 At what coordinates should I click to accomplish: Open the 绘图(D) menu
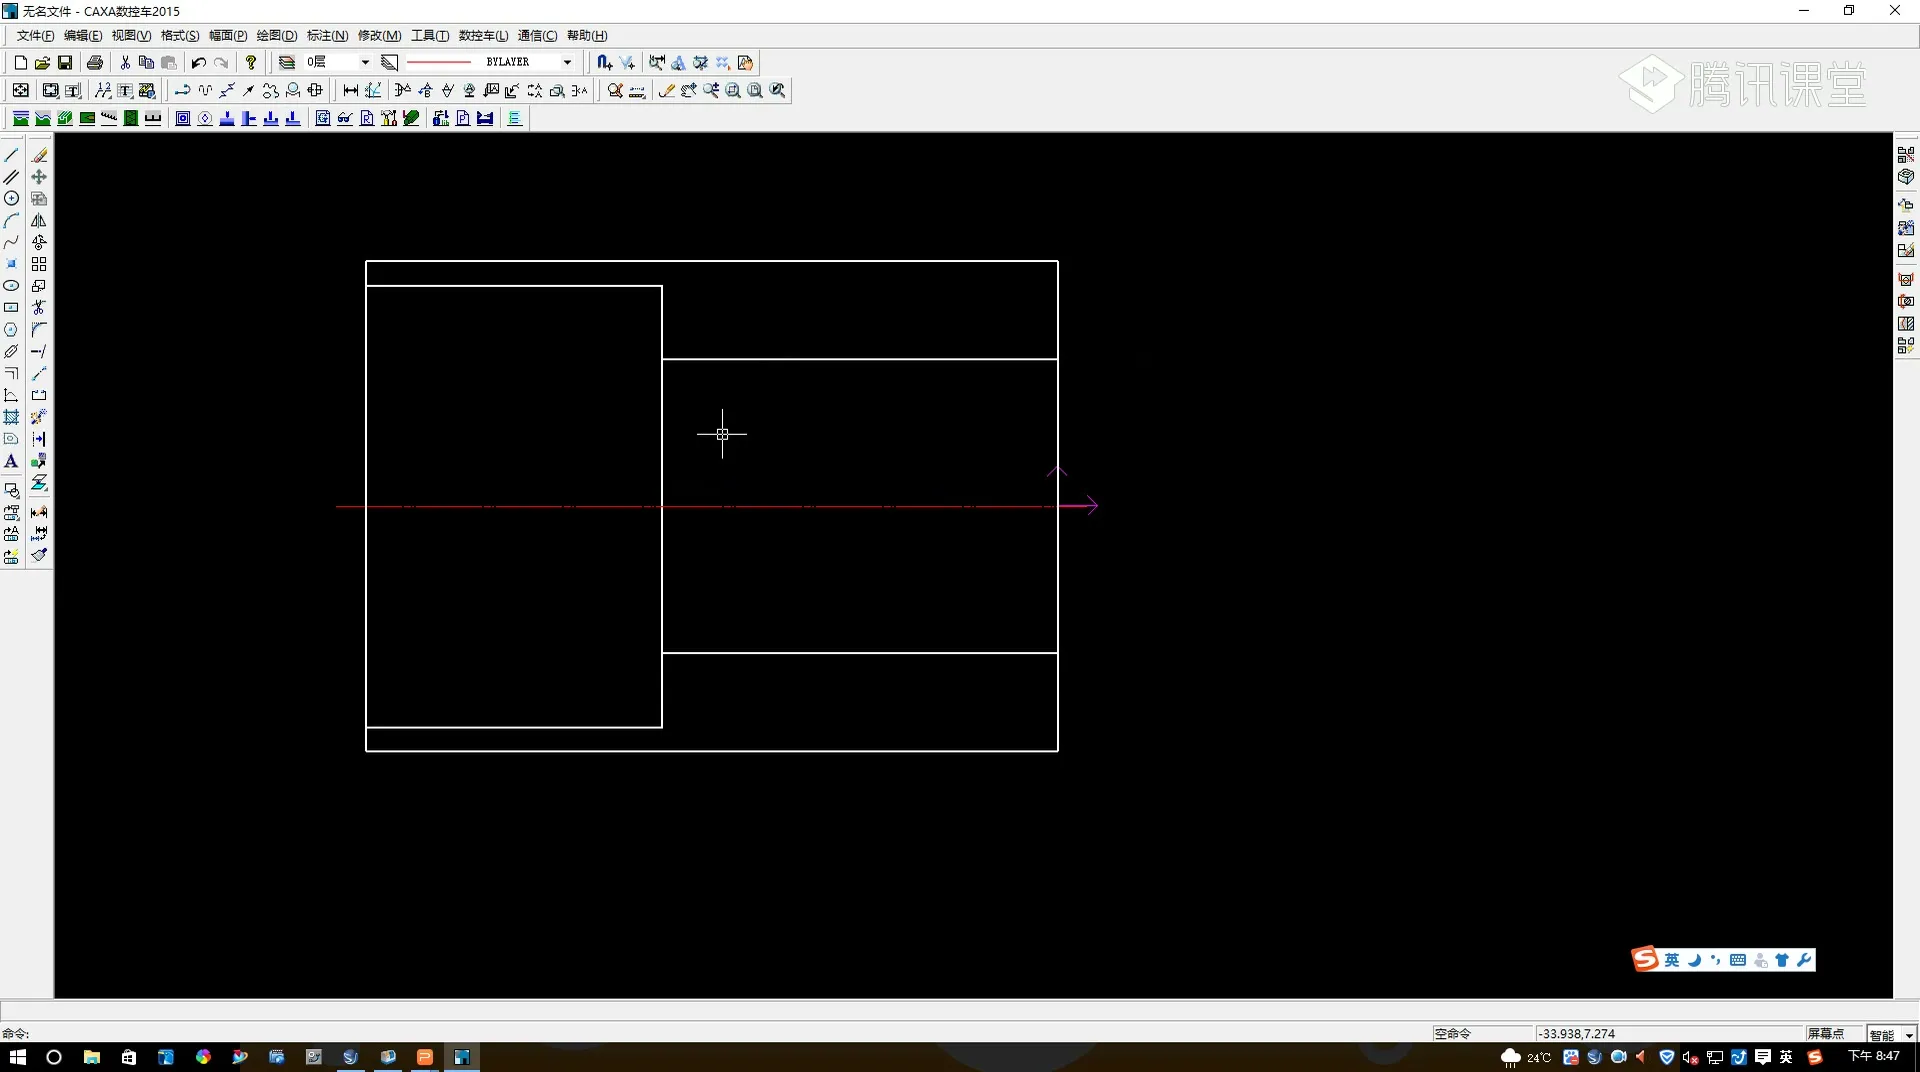277,36
